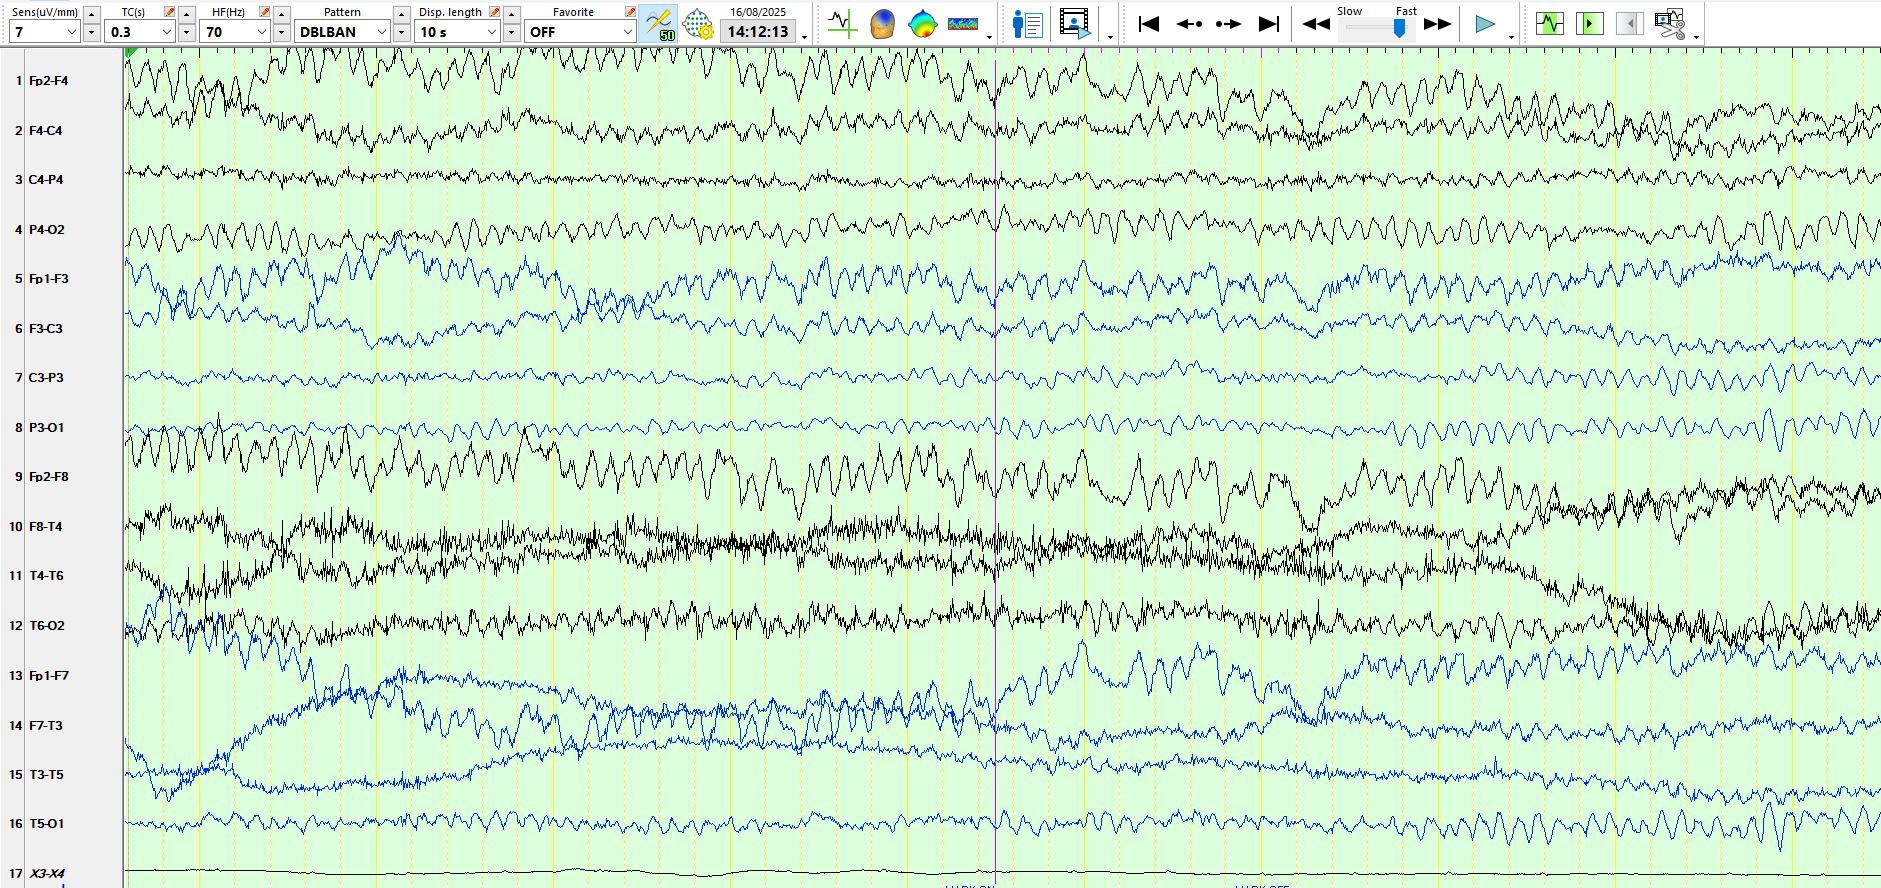Select the Fp1-F3 channel label
The width and height of the screenshot is (1881, 888).
[48, 279]
